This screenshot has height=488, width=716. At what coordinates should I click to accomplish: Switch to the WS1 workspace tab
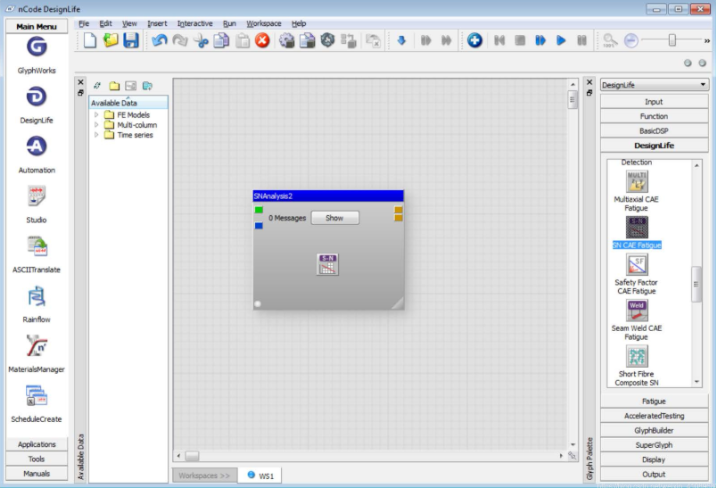[x=260, y=475]
